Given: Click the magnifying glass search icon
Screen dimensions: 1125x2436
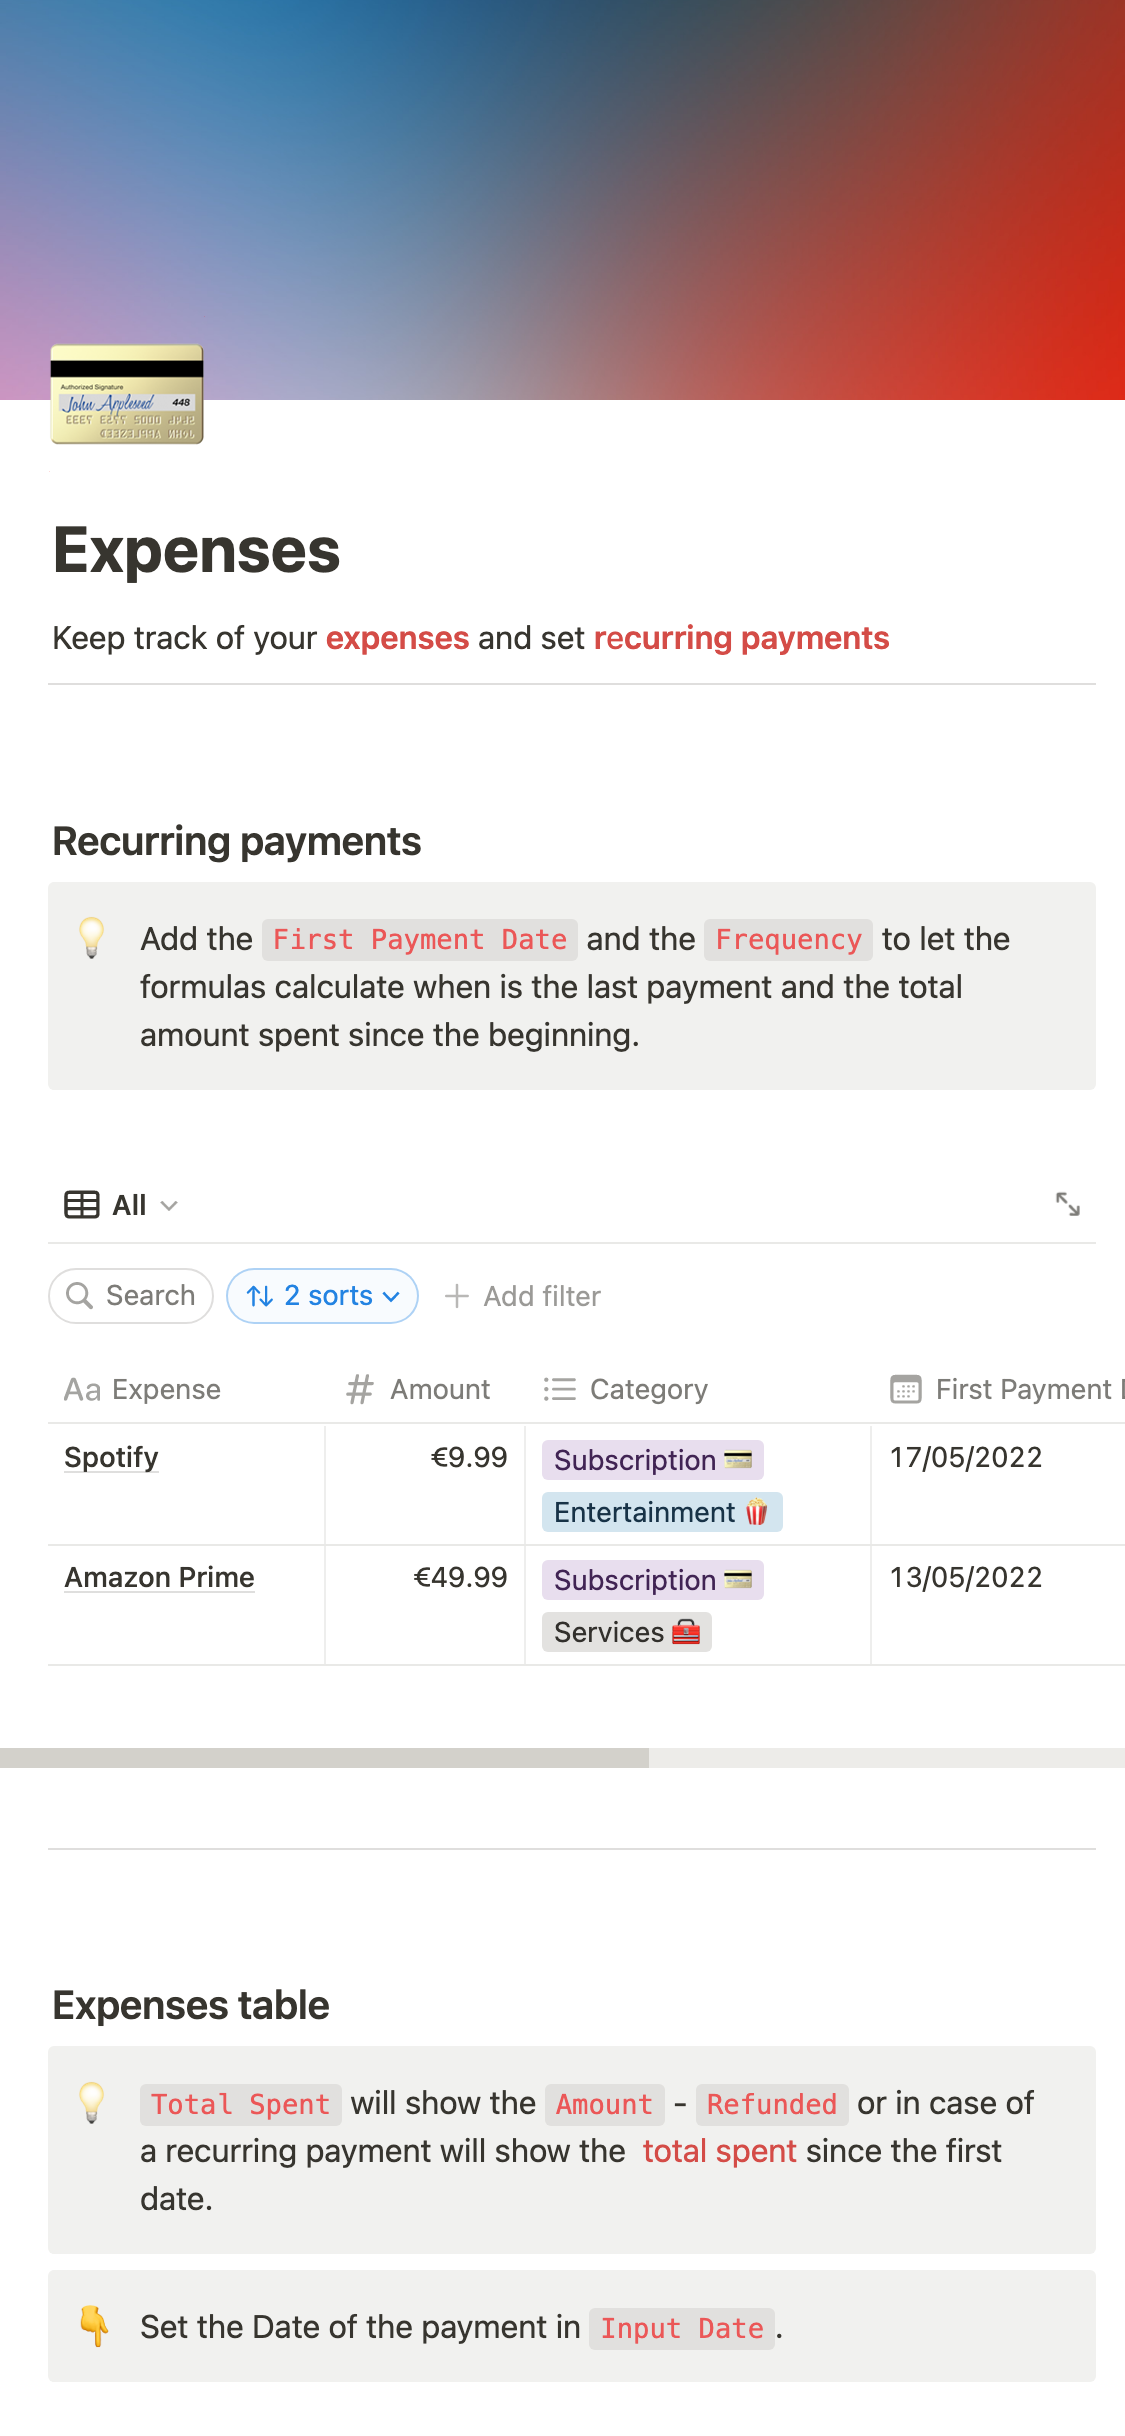Looking at the screenshot, I should pos(79,1296).
